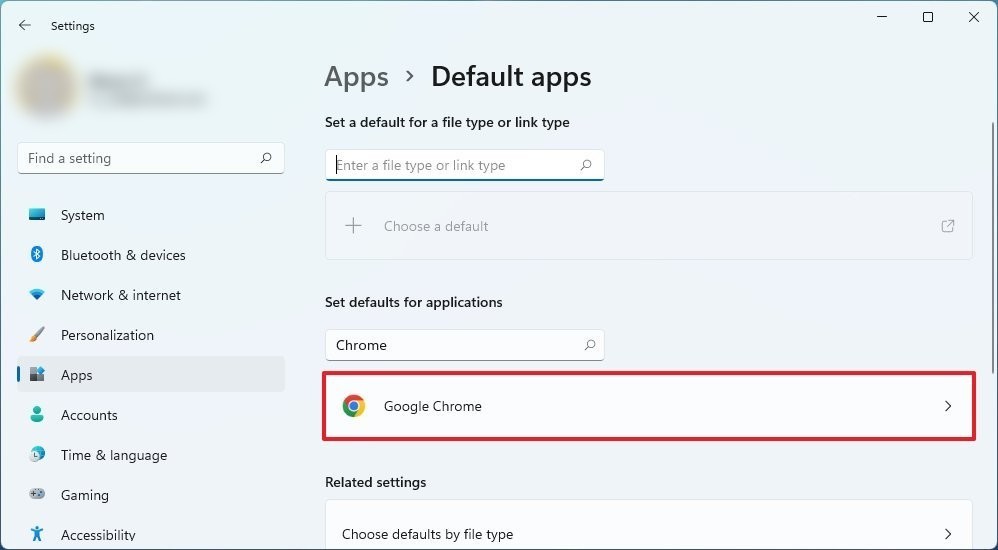Close the Settings window
Screen dimensions: 998x550
click(974, 17)
